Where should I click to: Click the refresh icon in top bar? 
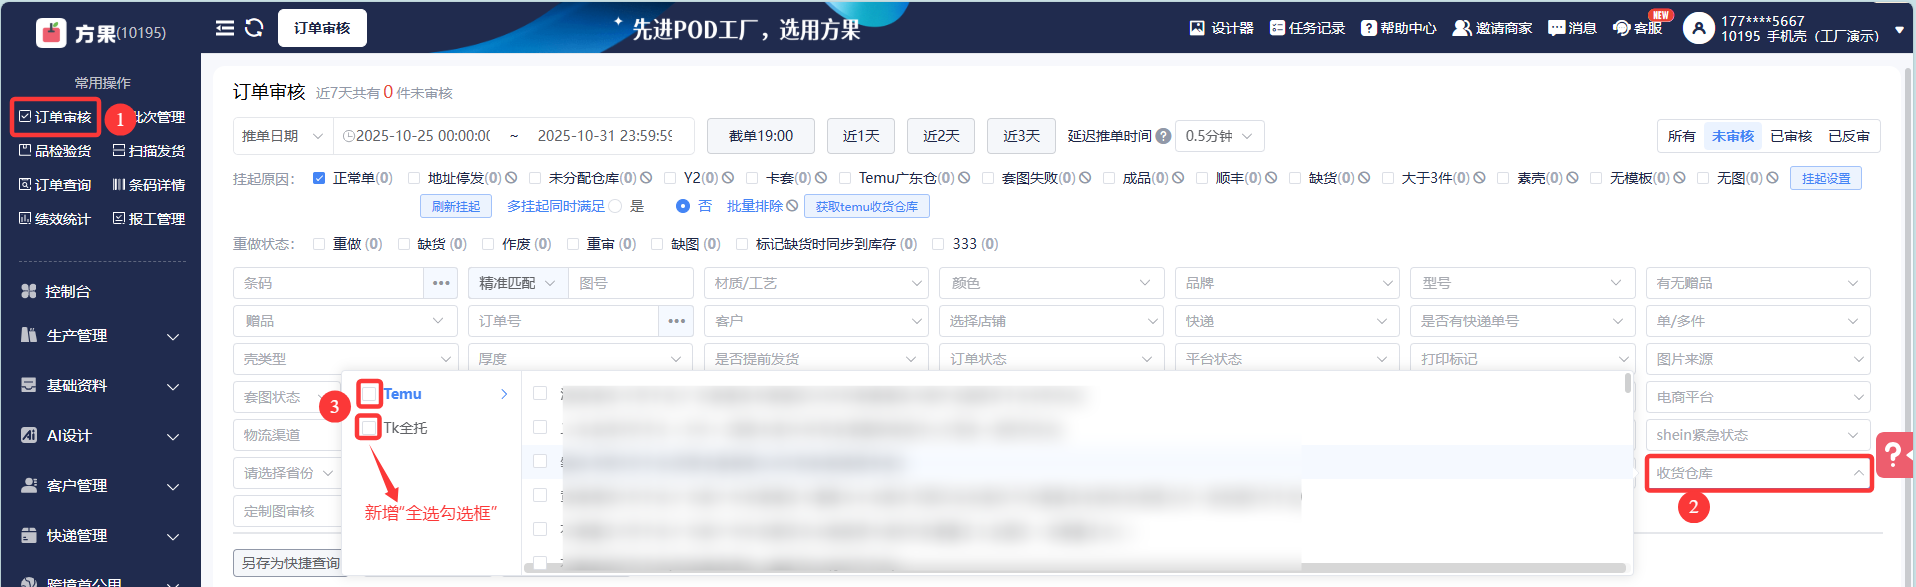[x=254, y=28]
